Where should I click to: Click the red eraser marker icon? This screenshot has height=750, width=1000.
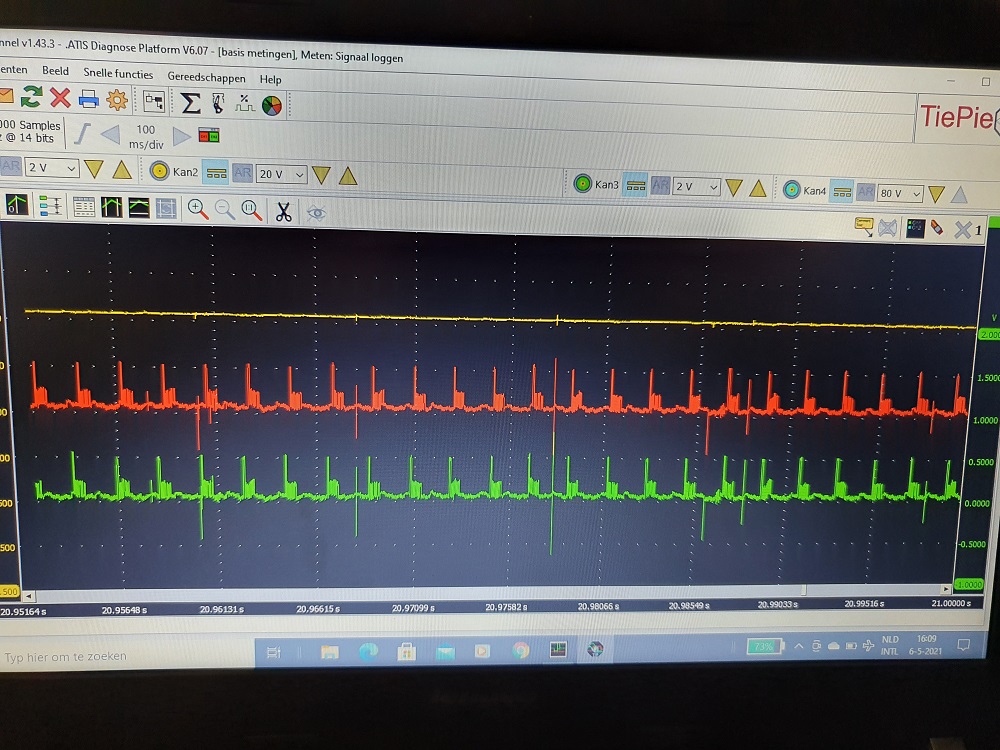pyautogui.click(x=937, y=228)
